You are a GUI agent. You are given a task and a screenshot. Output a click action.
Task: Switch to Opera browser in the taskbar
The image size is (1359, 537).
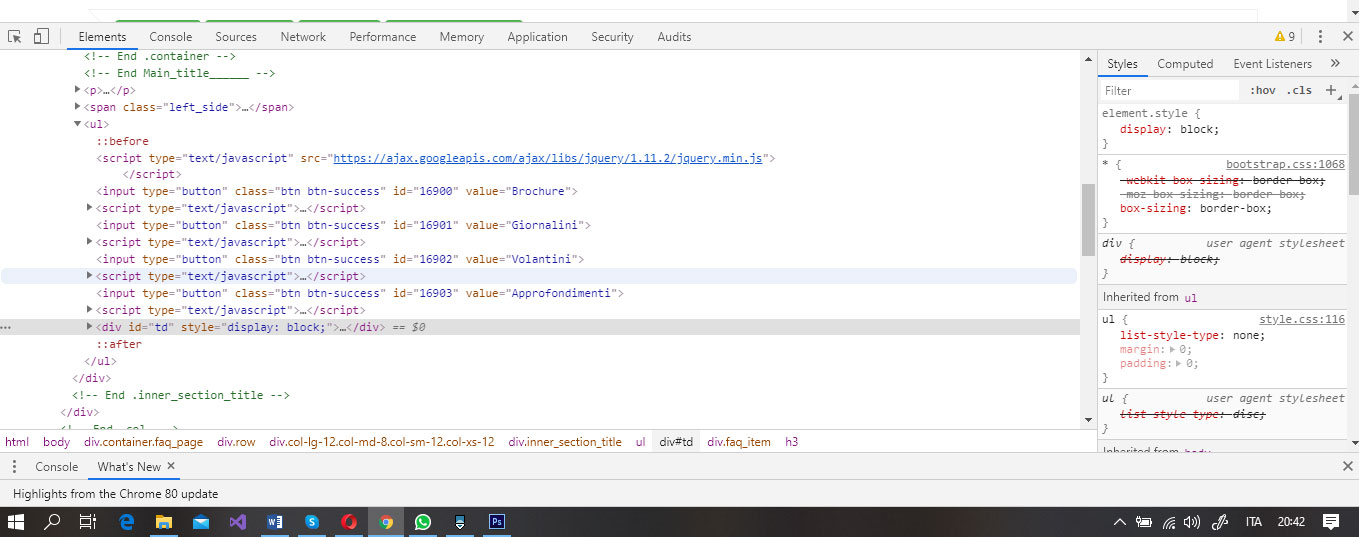[349, 521]
